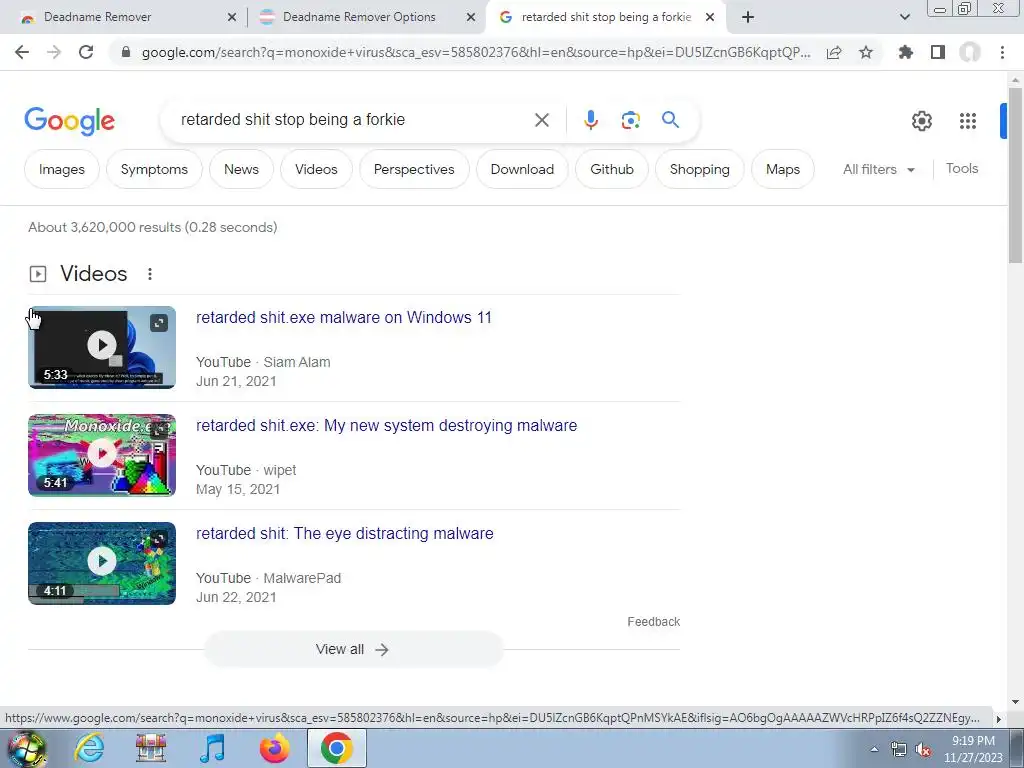Close the Google search tab

(x=710, y=17)
